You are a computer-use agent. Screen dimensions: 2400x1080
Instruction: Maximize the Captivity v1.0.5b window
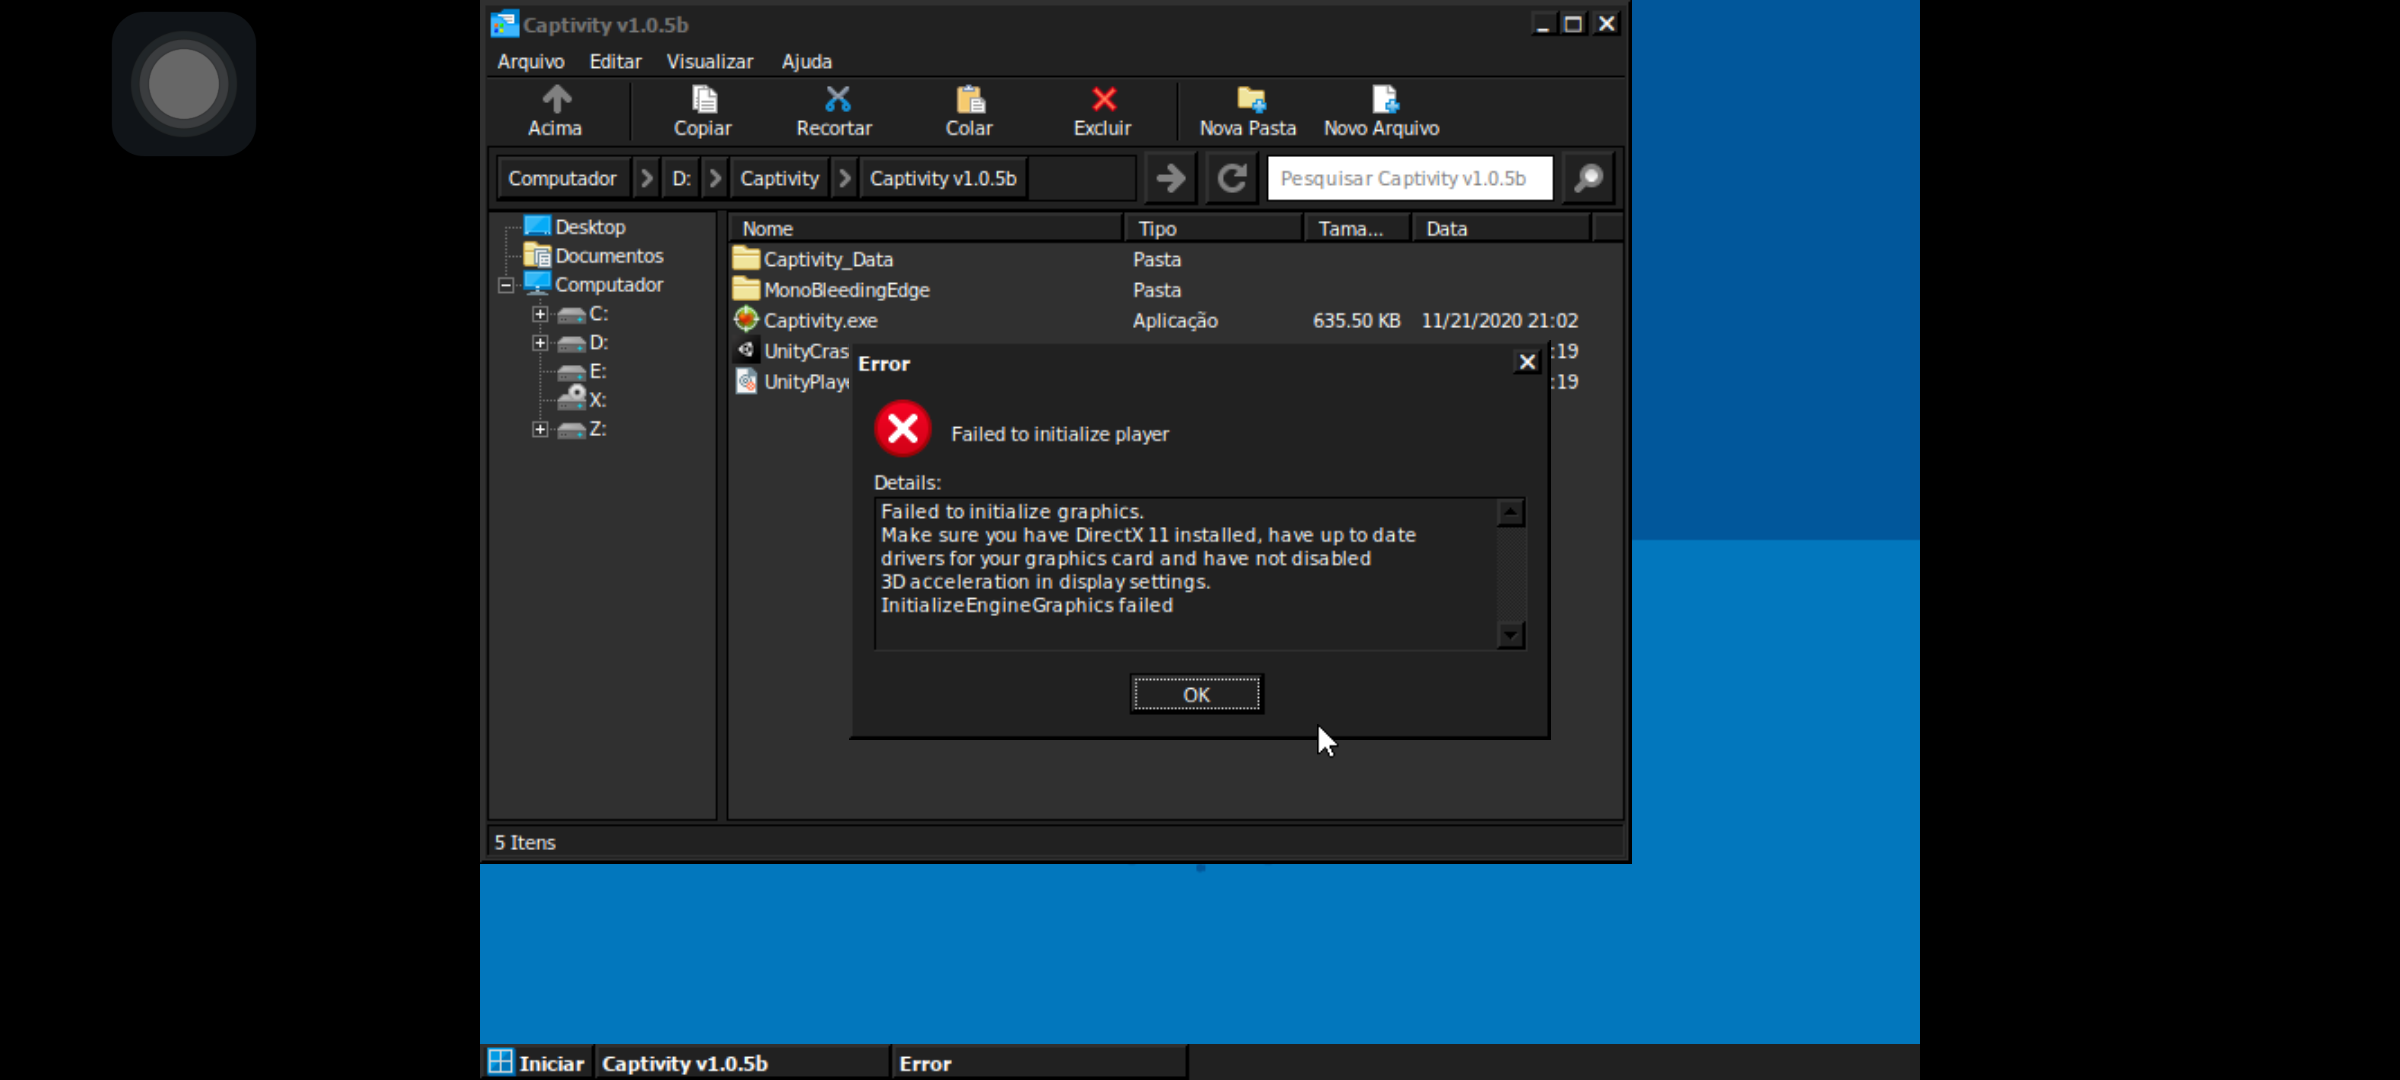pos(1573,24)
